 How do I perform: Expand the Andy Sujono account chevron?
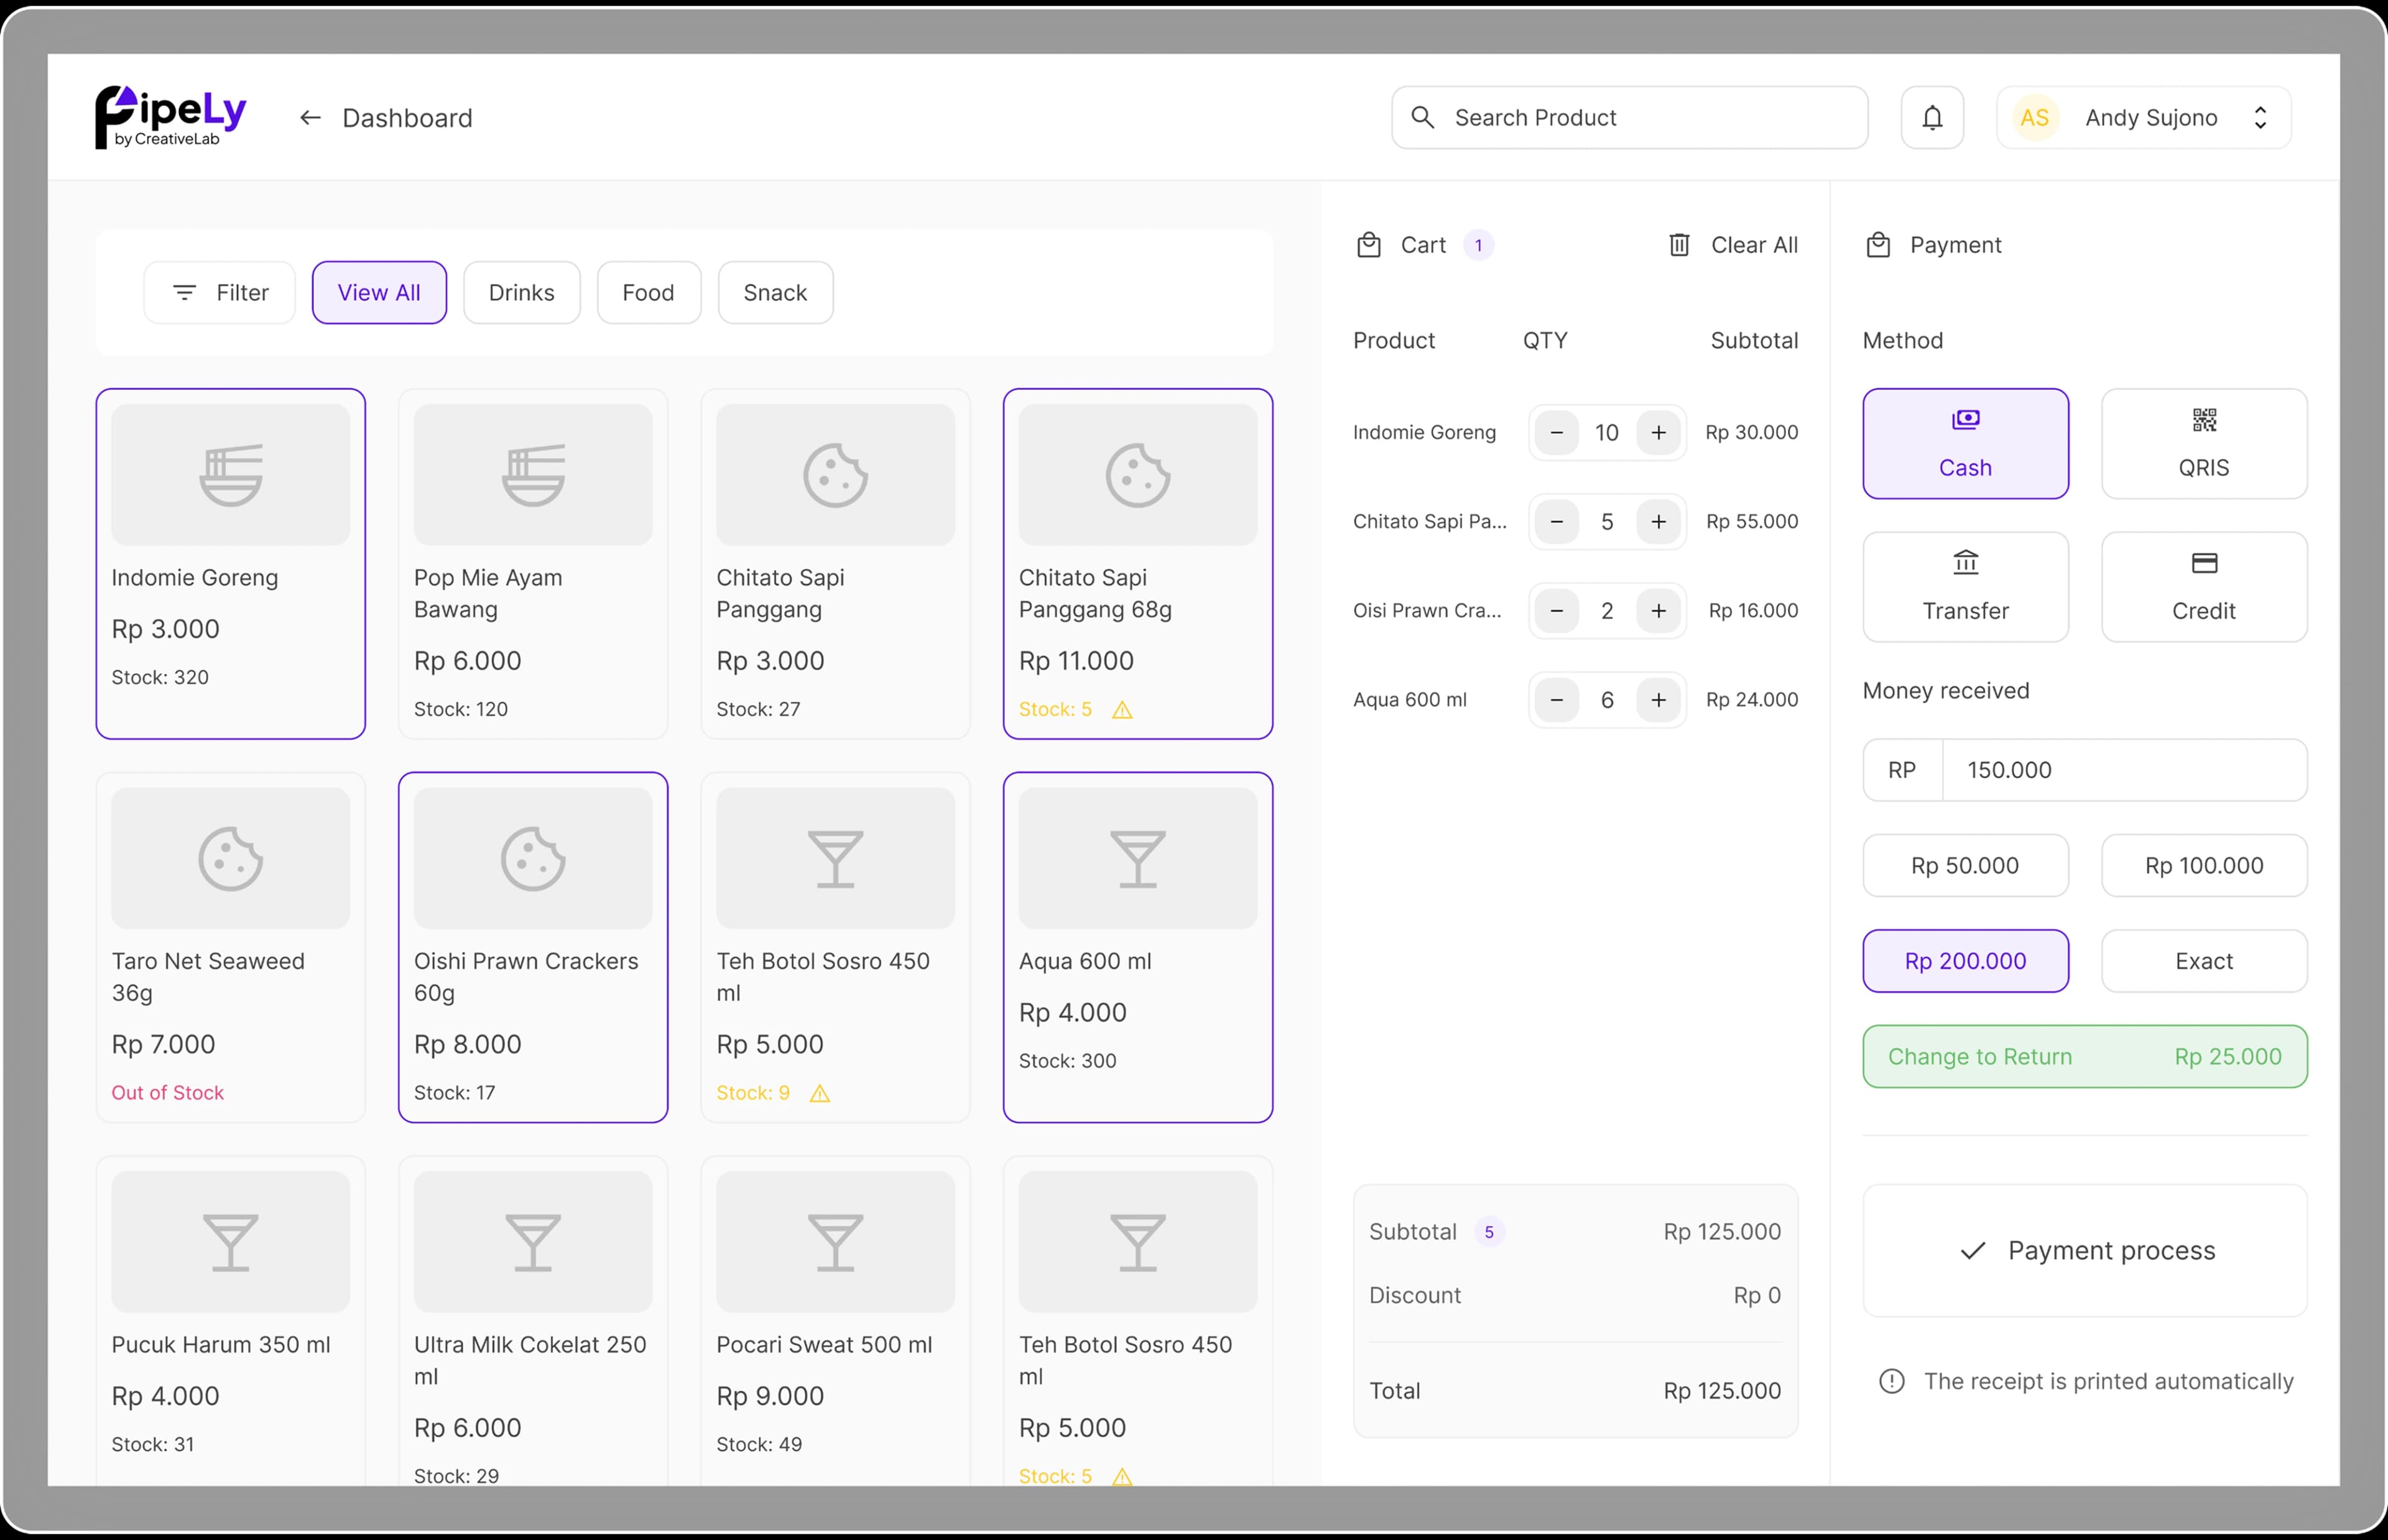pos(2260,118)
